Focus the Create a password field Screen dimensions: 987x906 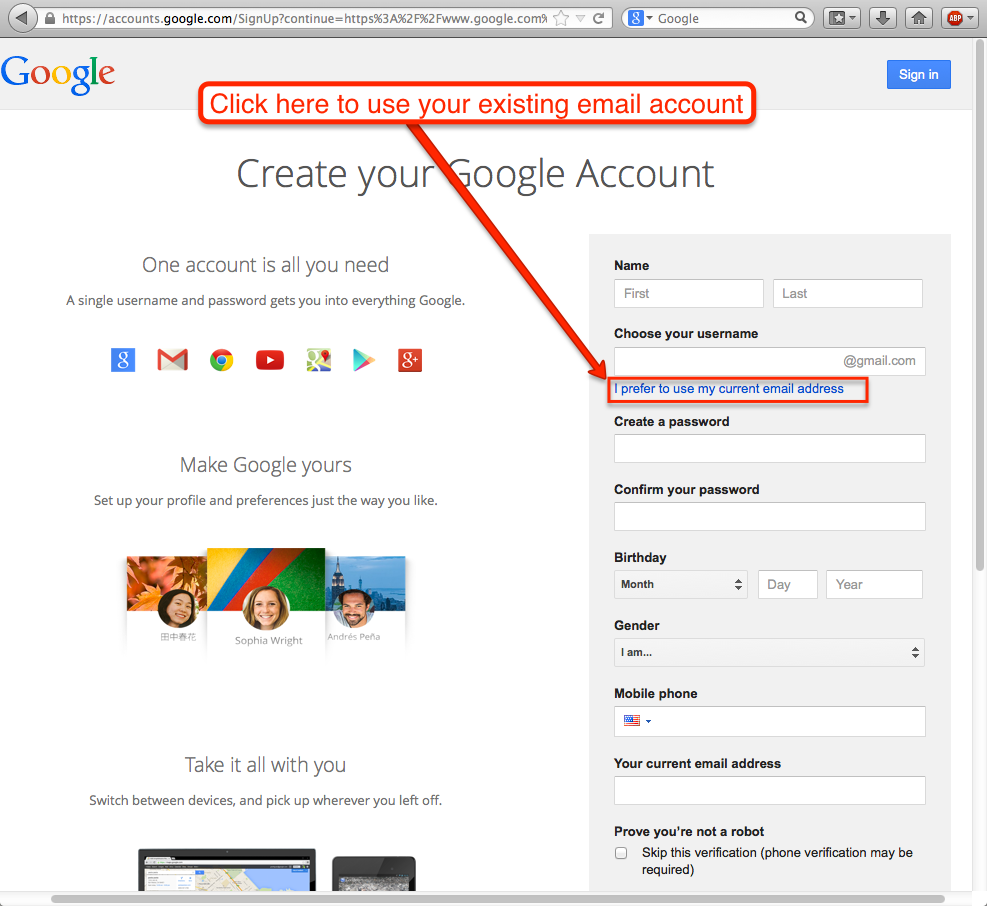pyautogui.click(x=769, y=448)
